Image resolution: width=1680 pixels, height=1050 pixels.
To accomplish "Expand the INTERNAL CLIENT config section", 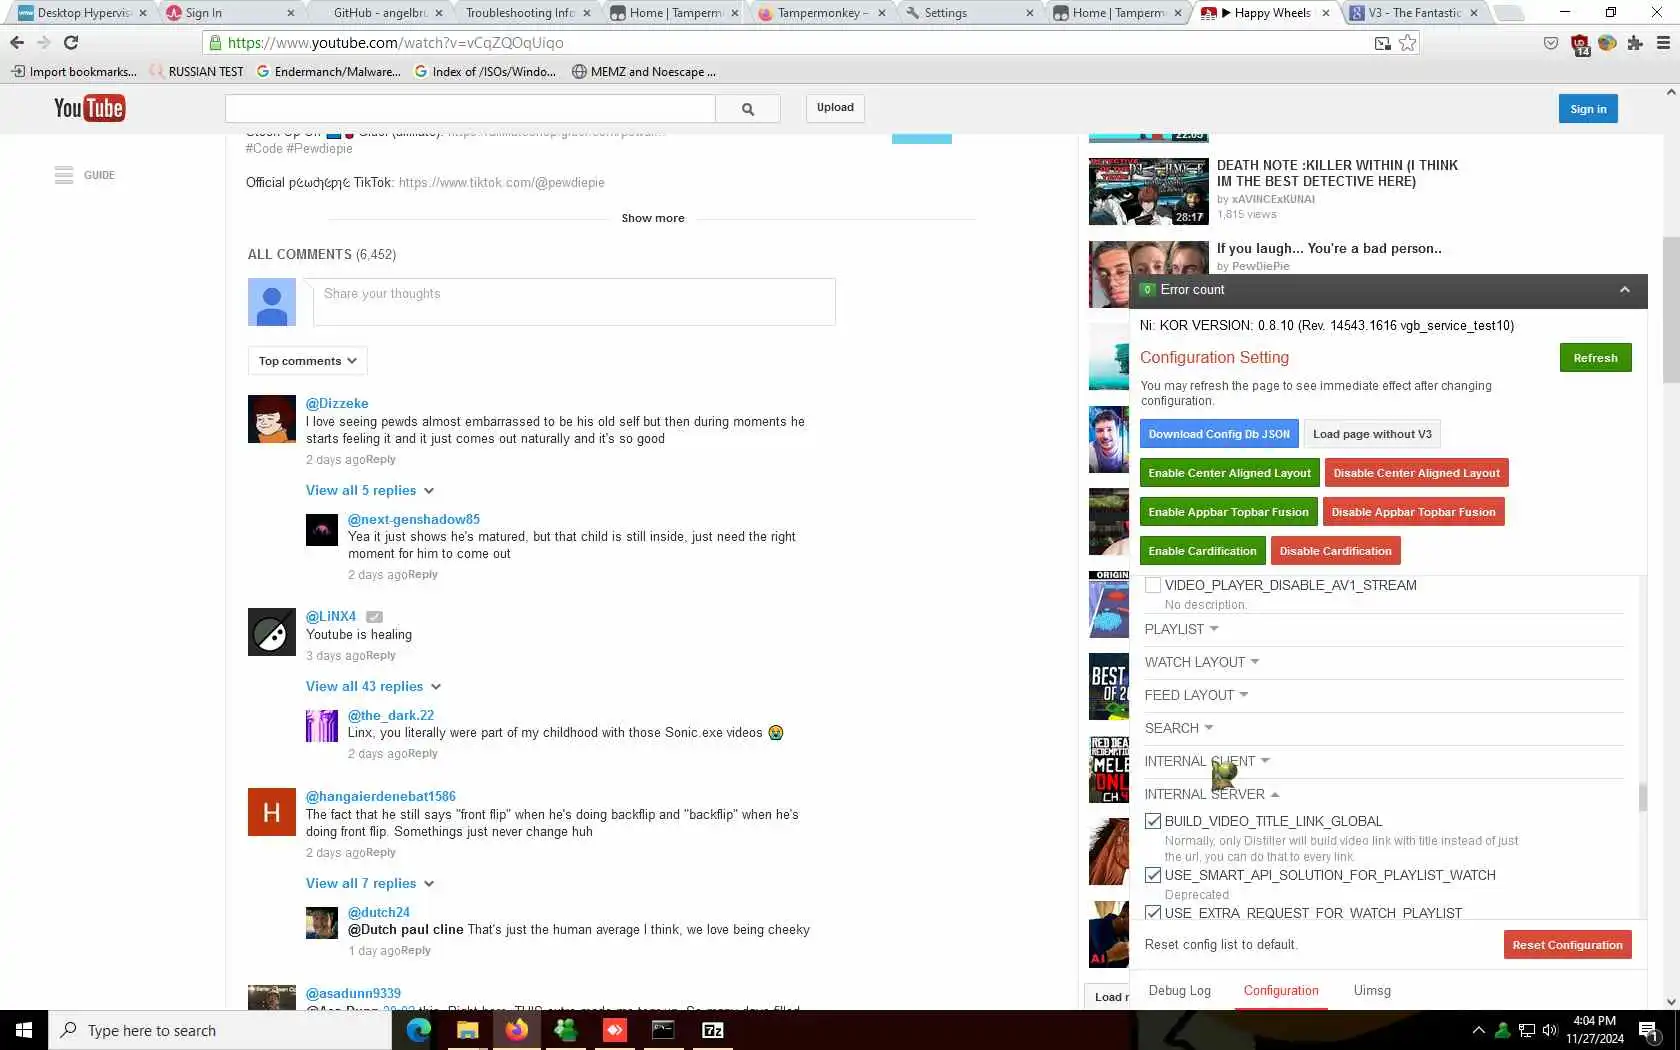I will 1207,761.
